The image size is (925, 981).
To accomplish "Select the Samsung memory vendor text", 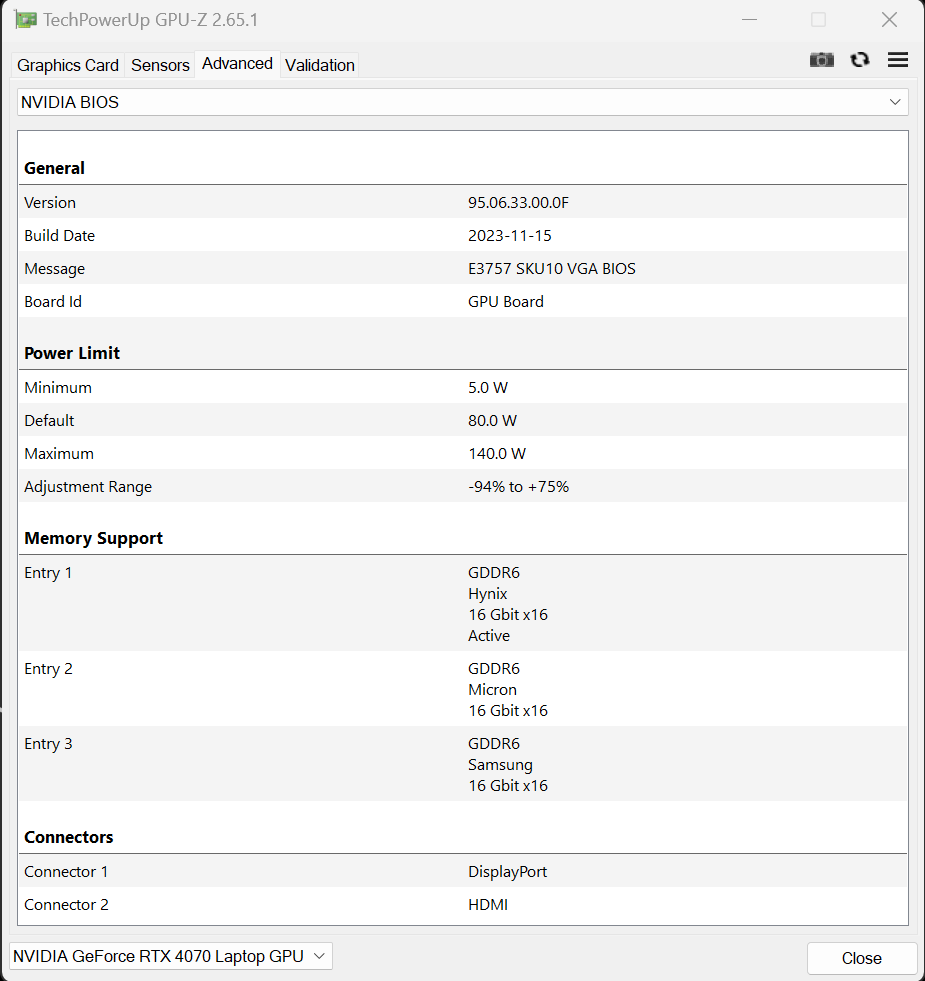I will 500,765.
